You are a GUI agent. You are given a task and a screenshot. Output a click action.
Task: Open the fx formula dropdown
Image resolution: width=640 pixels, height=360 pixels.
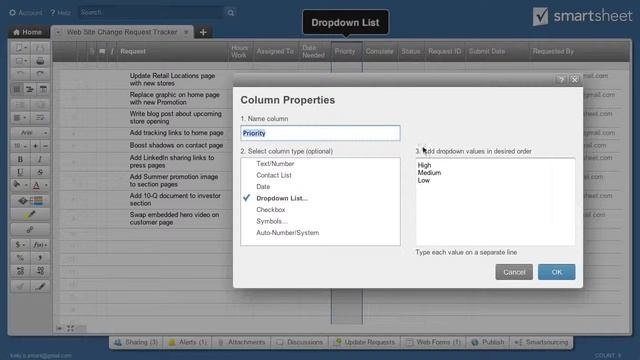[x=40, y=245]
